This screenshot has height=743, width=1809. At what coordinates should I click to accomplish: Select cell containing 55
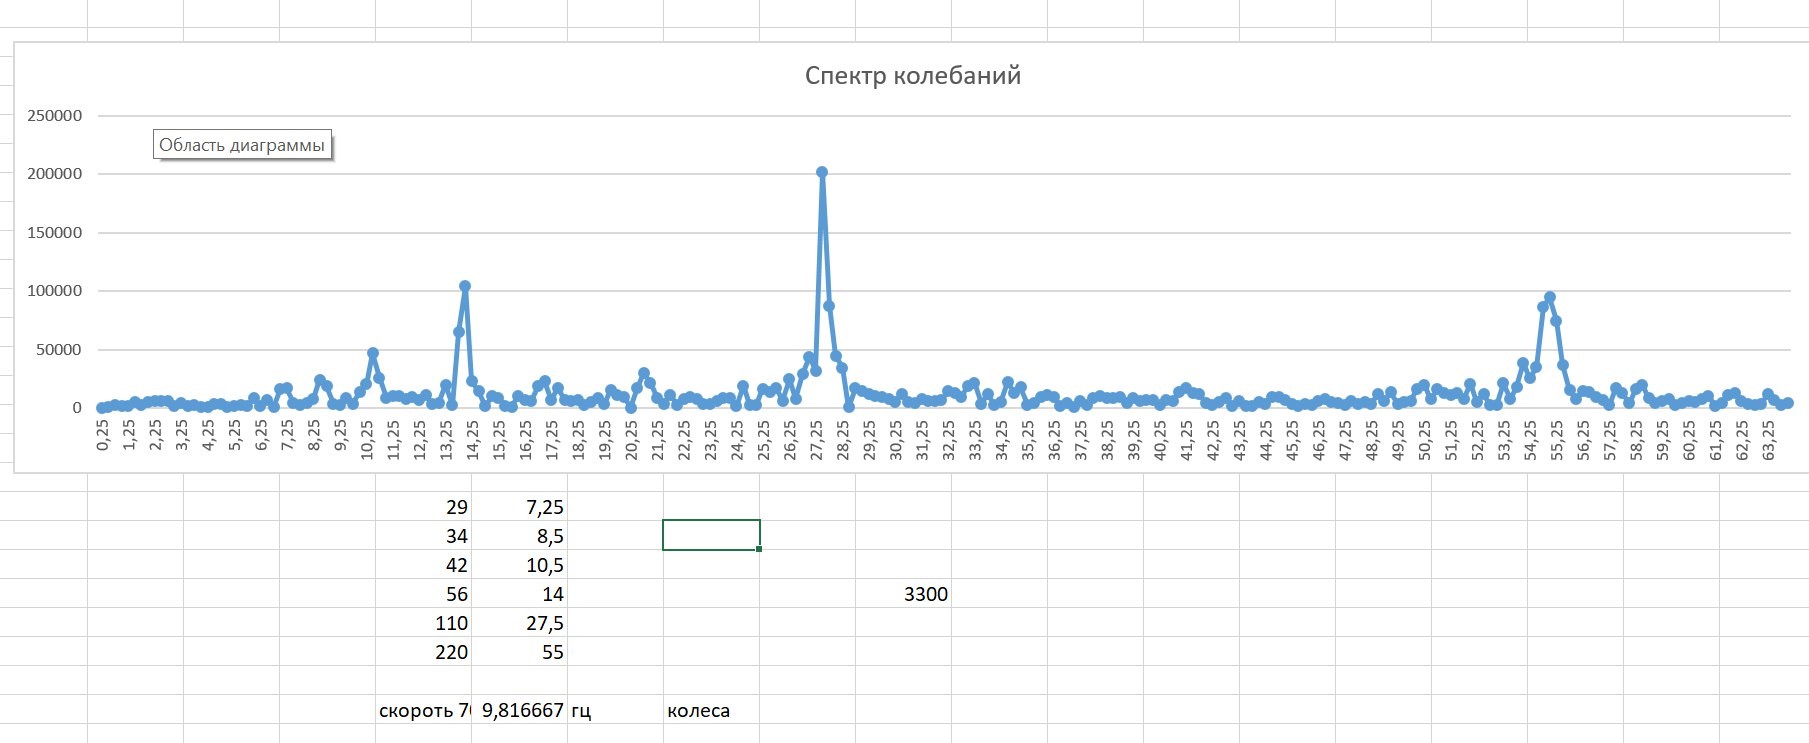click(x=519, y=652)
